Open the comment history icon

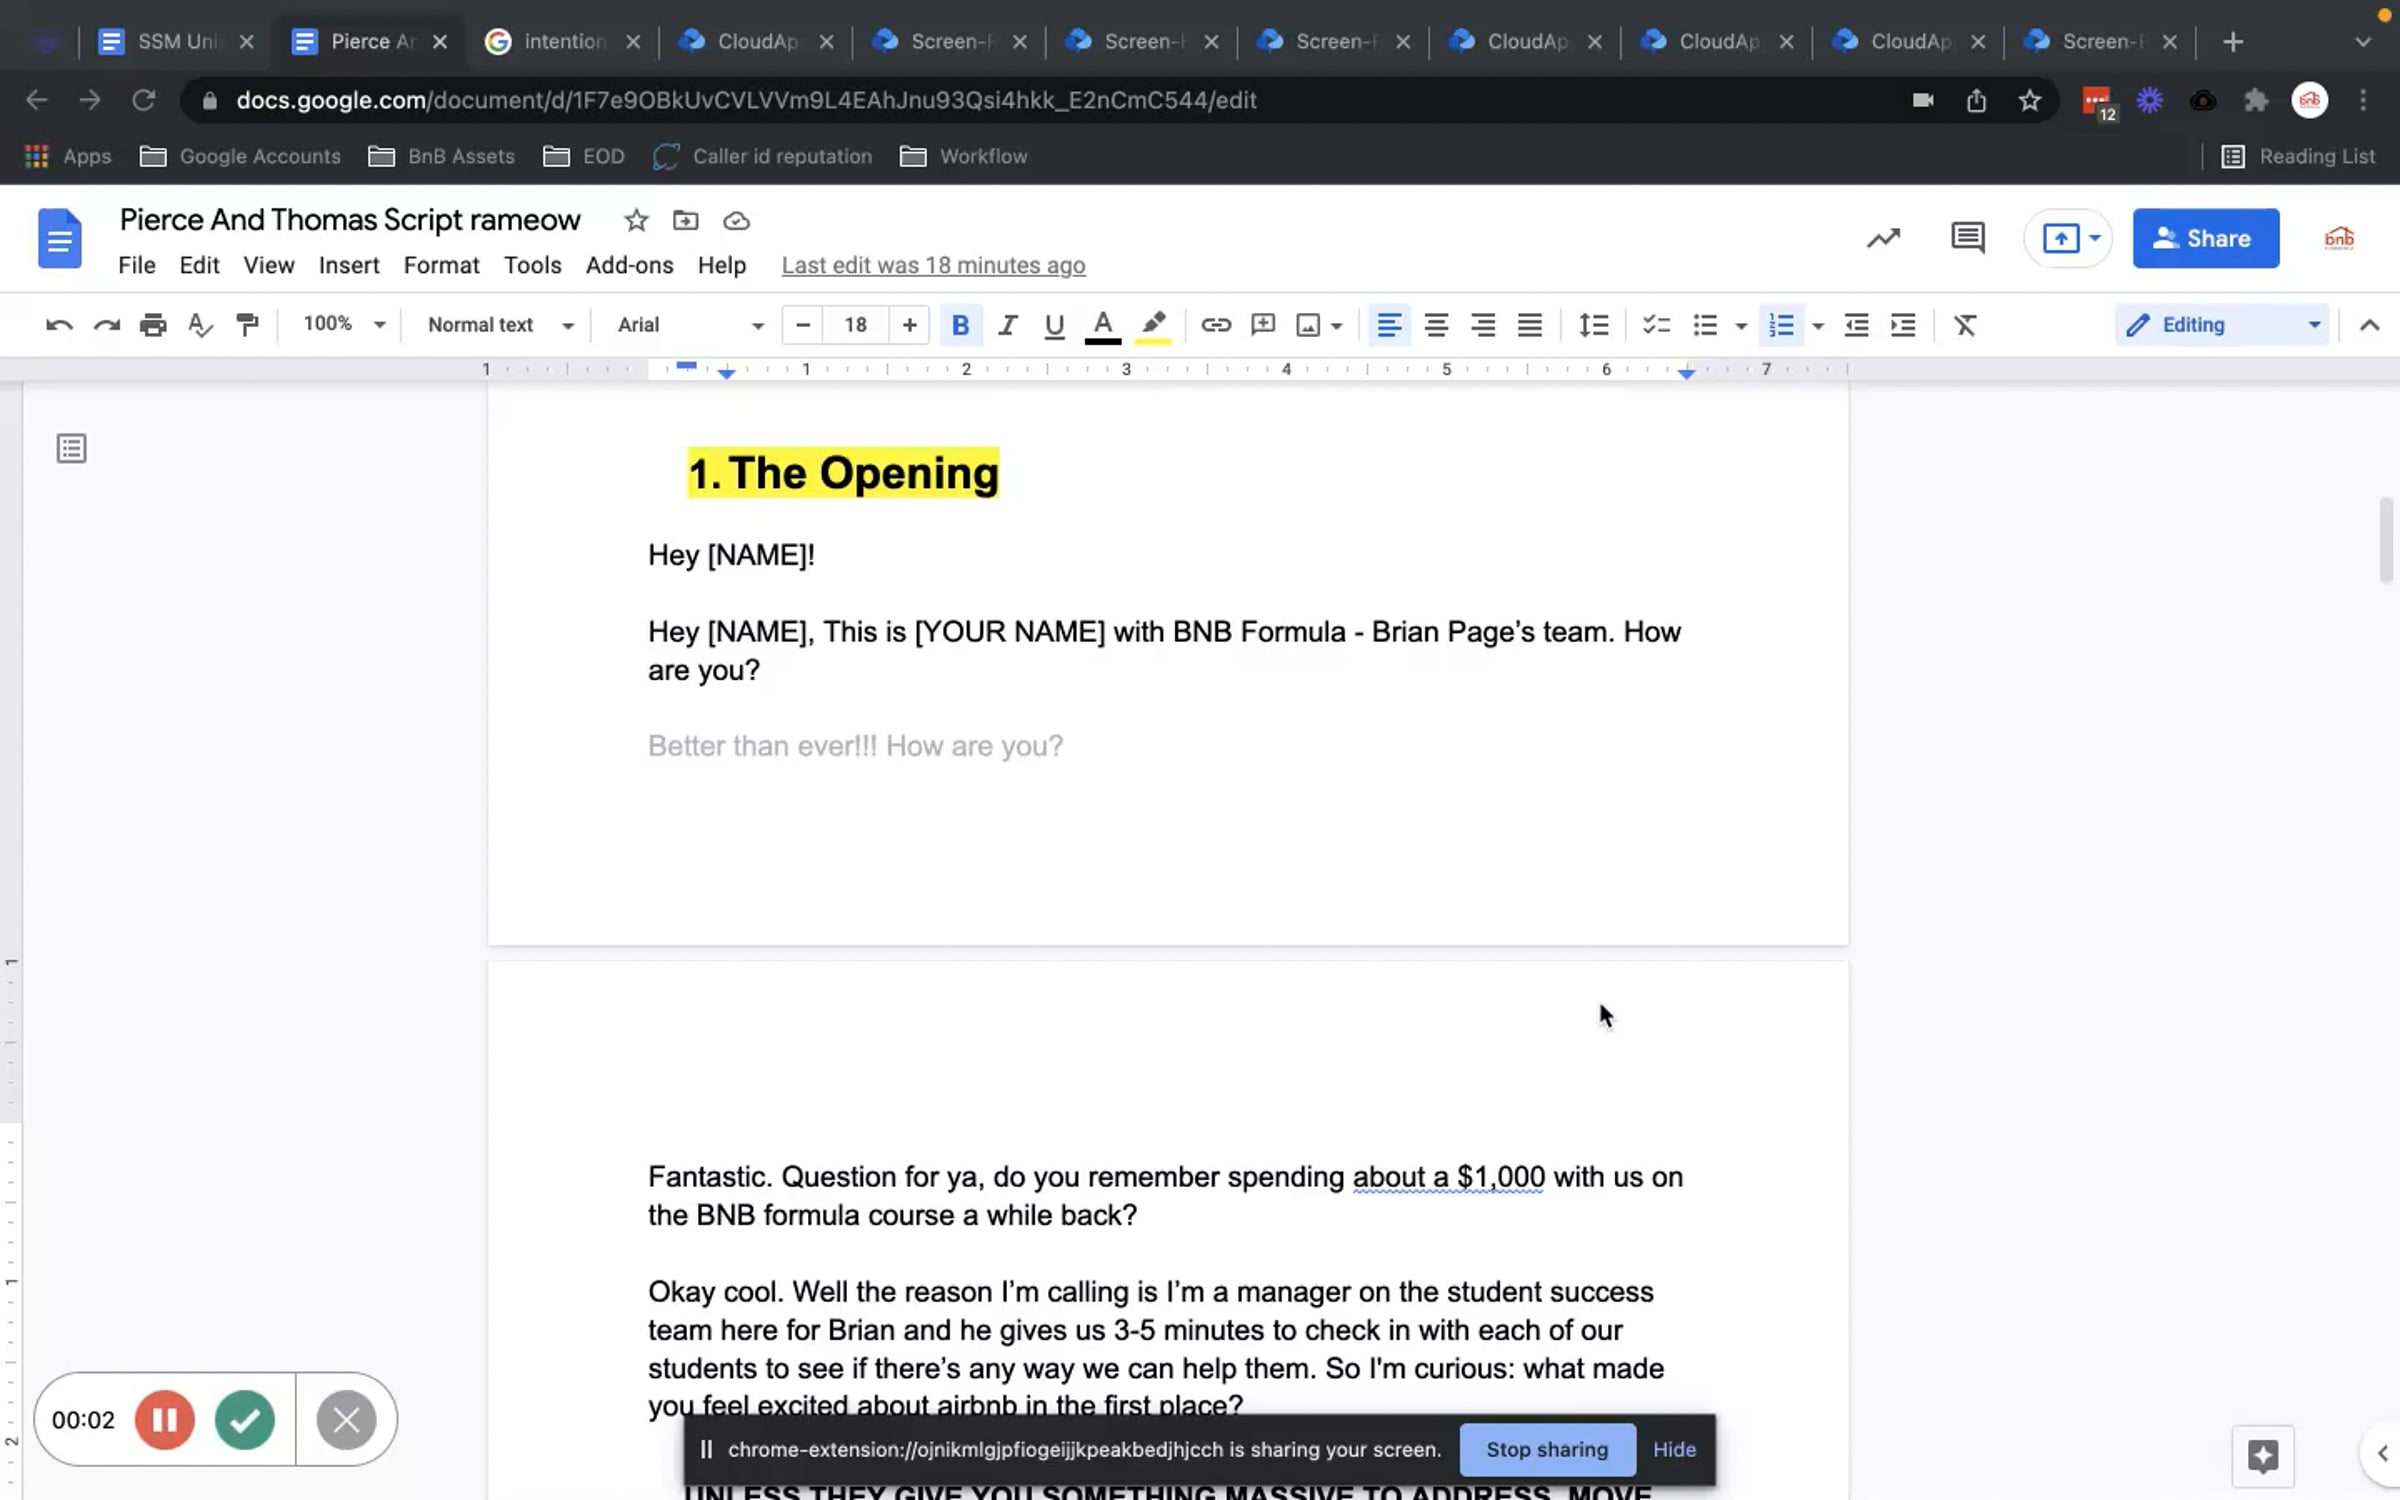pyautogui.click(x=1967, y=238)
